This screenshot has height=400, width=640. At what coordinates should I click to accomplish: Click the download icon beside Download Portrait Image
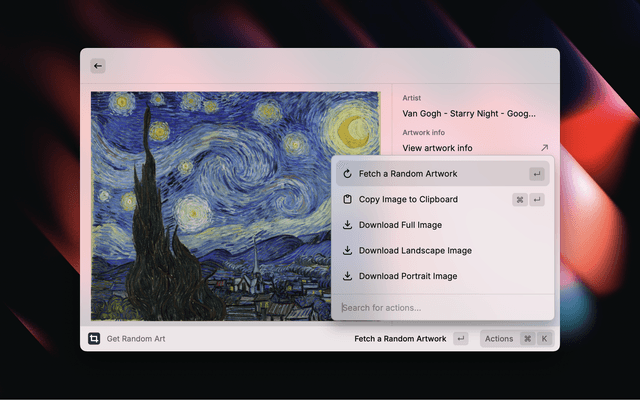347,276
